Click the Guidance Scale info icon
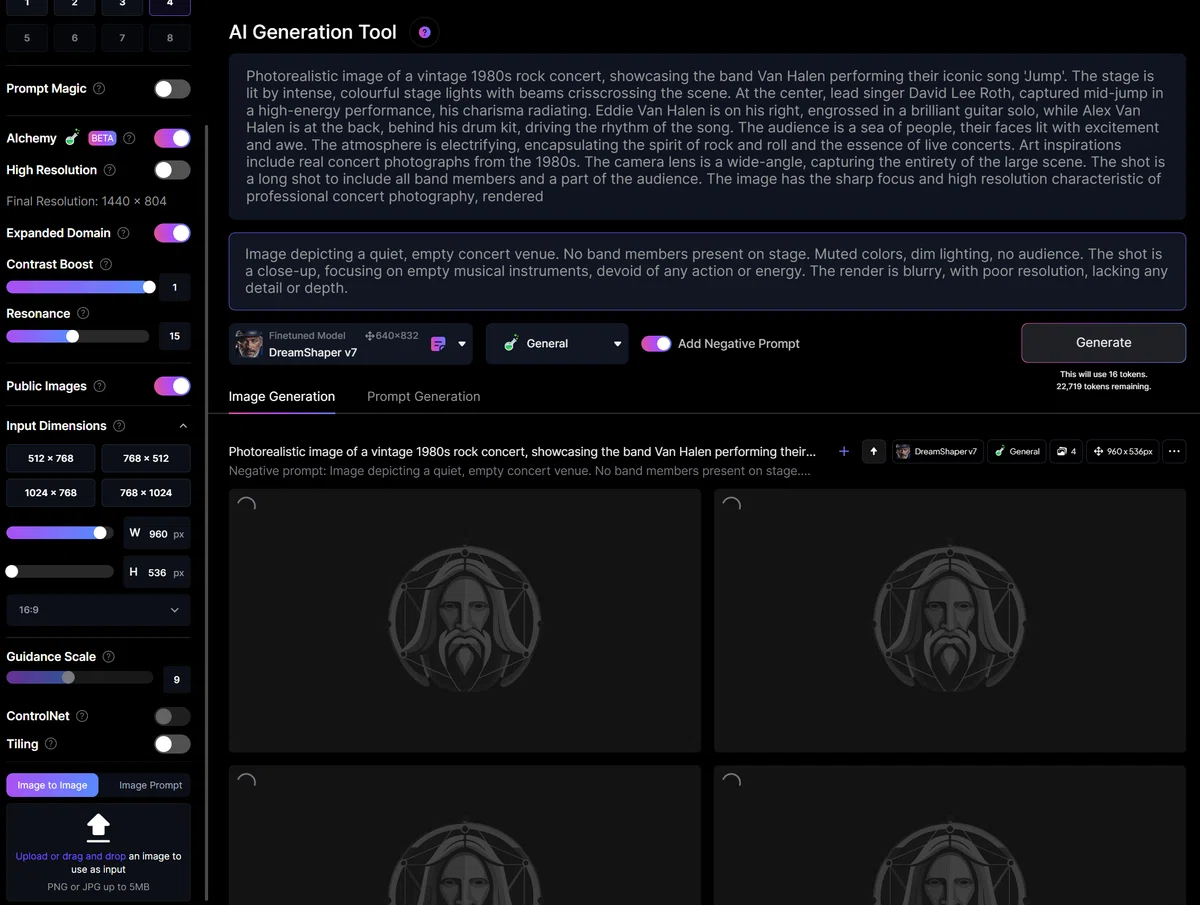1200x905 pixels. [x=109, y=657]
